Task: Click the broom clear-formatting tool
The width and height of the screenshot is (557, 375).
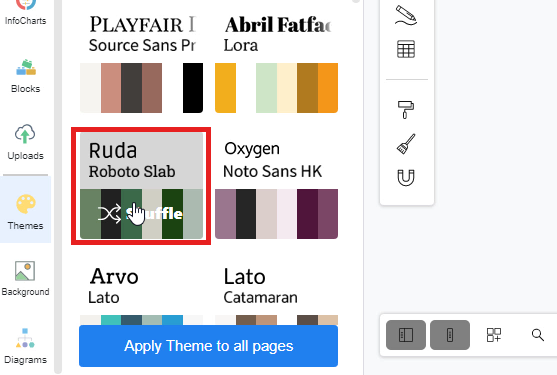Action: coord(406,144)
